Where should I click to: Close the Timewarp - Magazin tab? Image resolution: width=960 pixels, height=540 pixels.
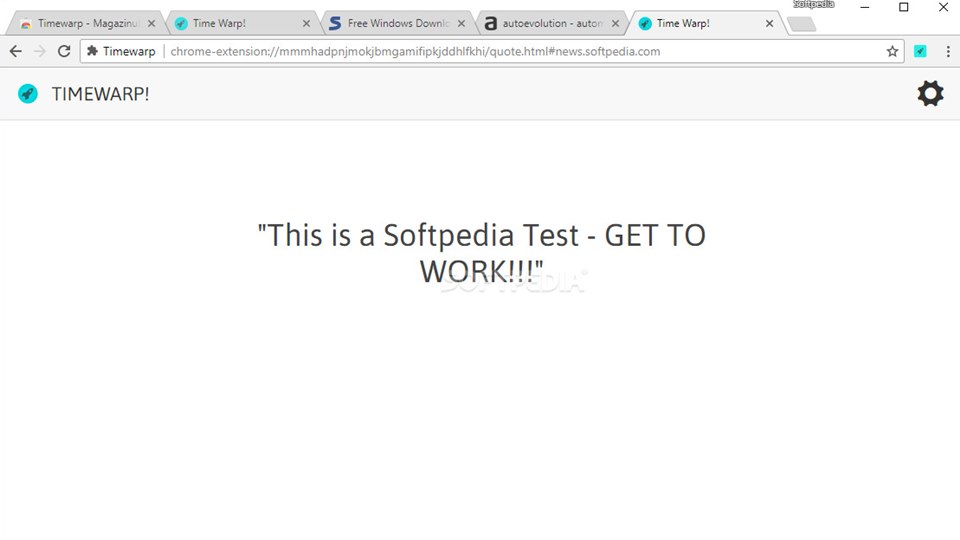(152, 23)
